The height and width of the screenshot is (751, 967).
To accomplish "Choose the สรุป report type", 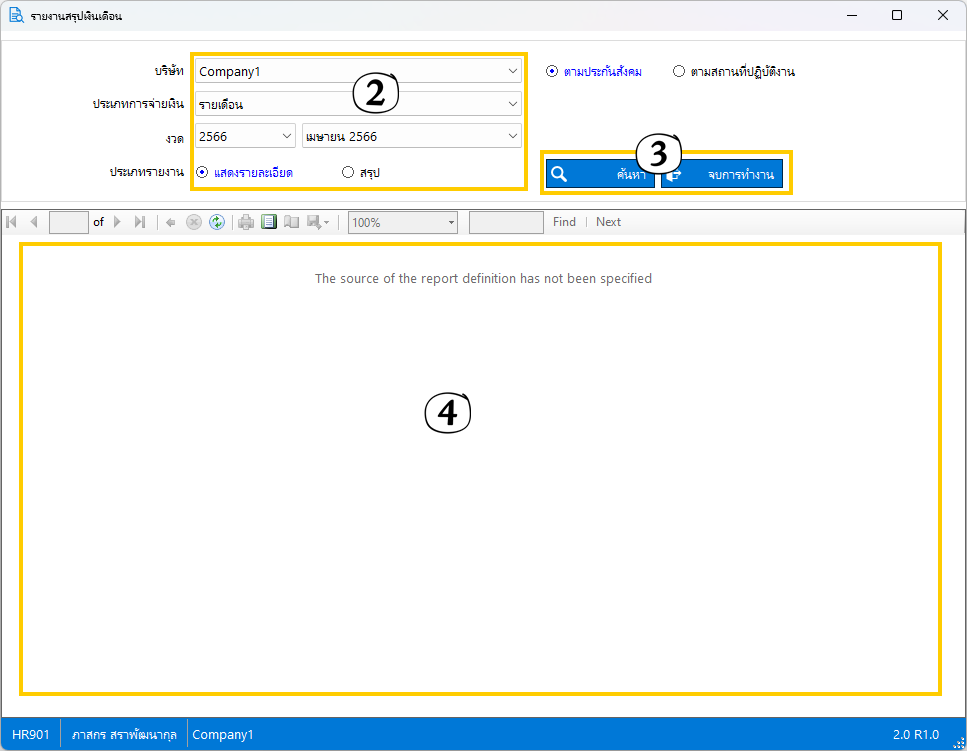I will [348, 172].
